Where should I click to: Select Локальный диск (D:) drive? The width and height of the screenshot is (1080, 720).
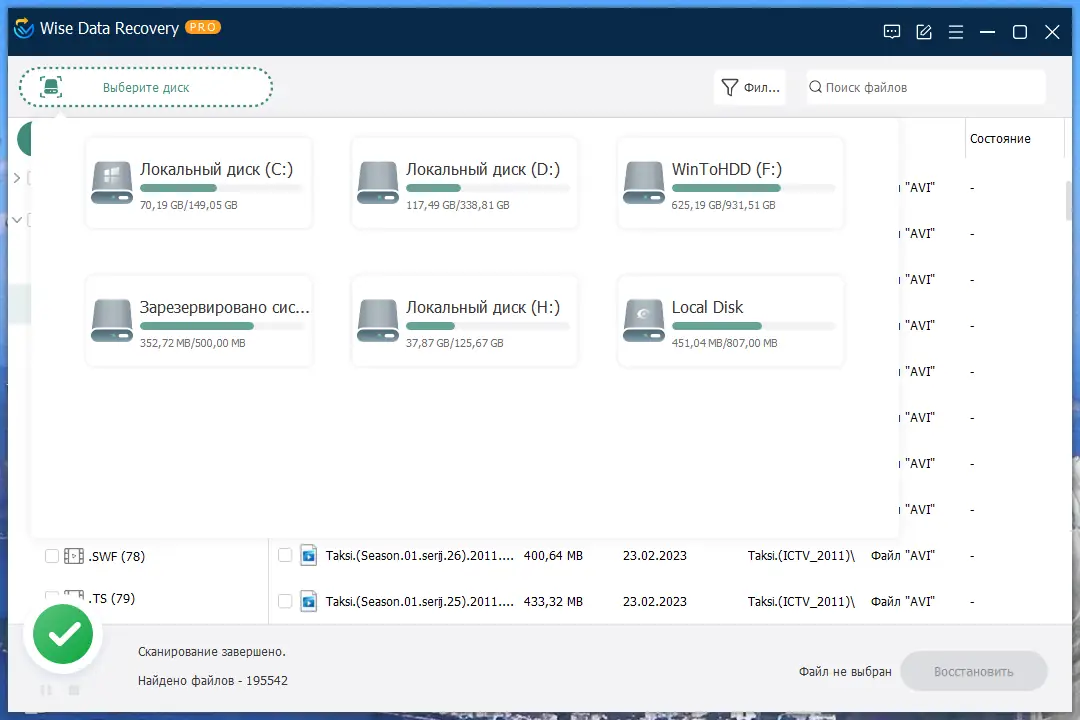[x=464, y=183]
